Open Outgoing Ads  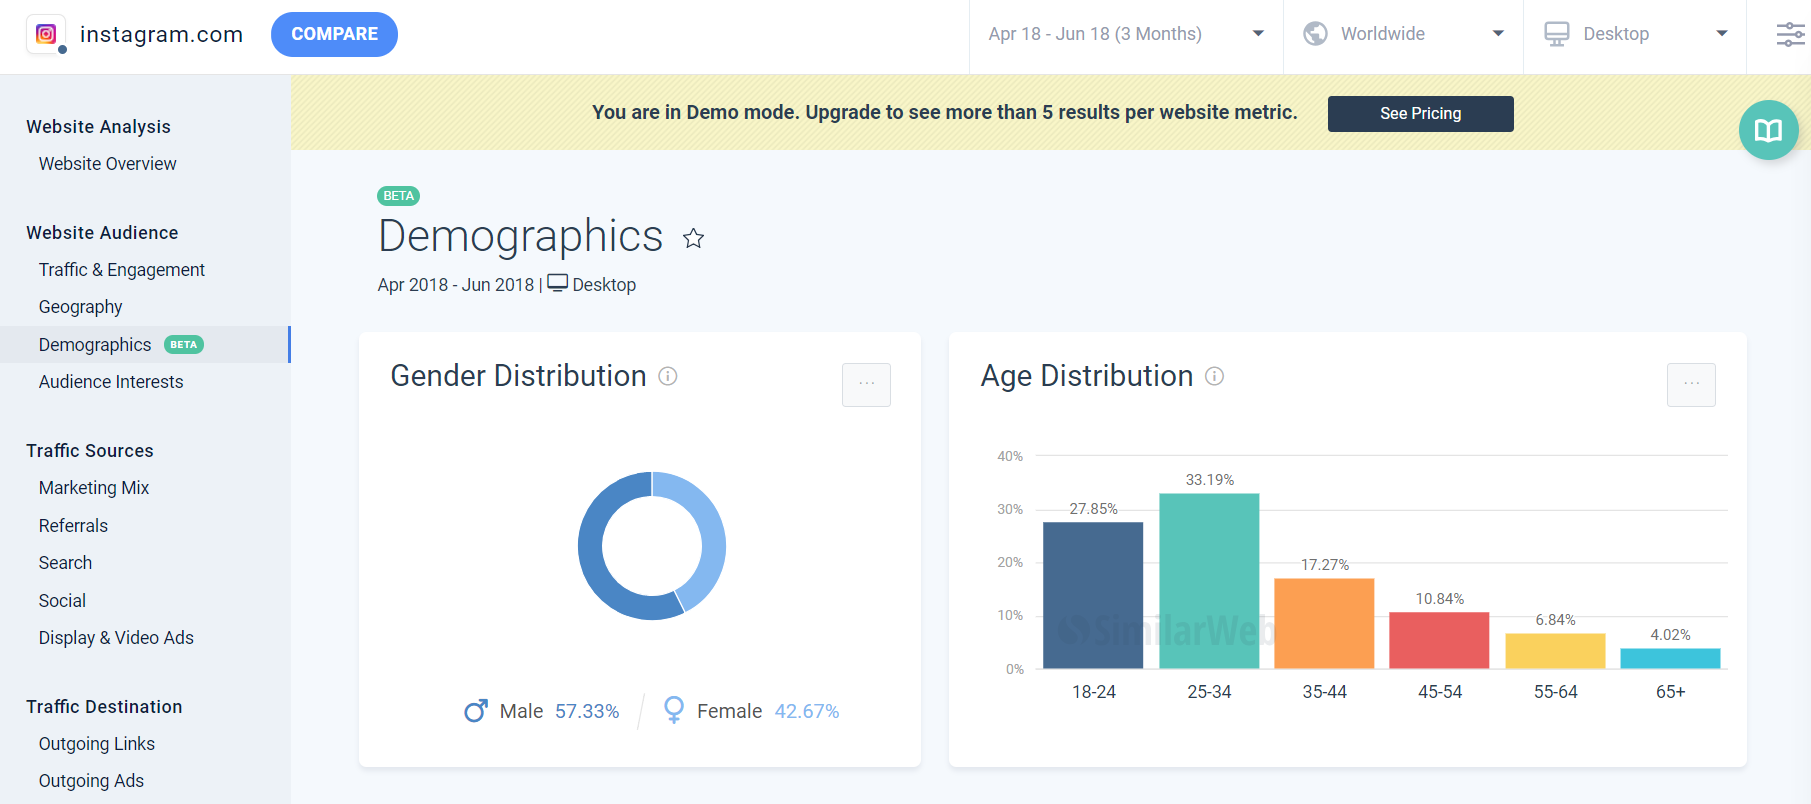(x=91, y=781)
